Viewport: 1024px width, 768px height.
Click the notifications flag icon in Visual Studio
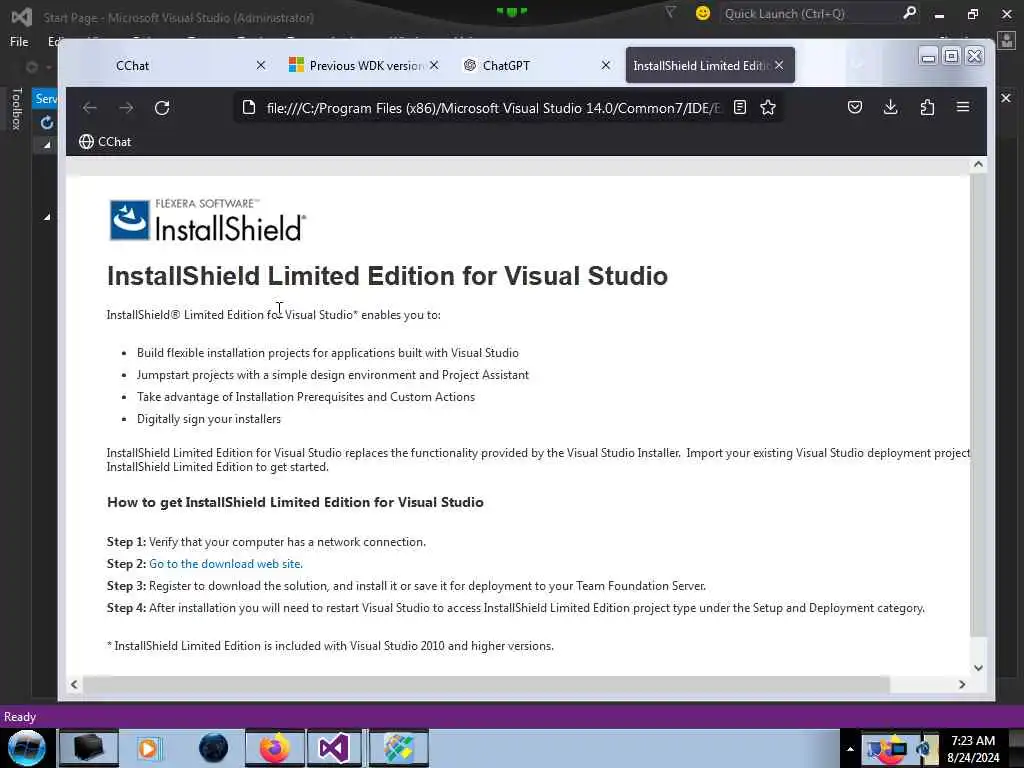[x=670, y=12]
